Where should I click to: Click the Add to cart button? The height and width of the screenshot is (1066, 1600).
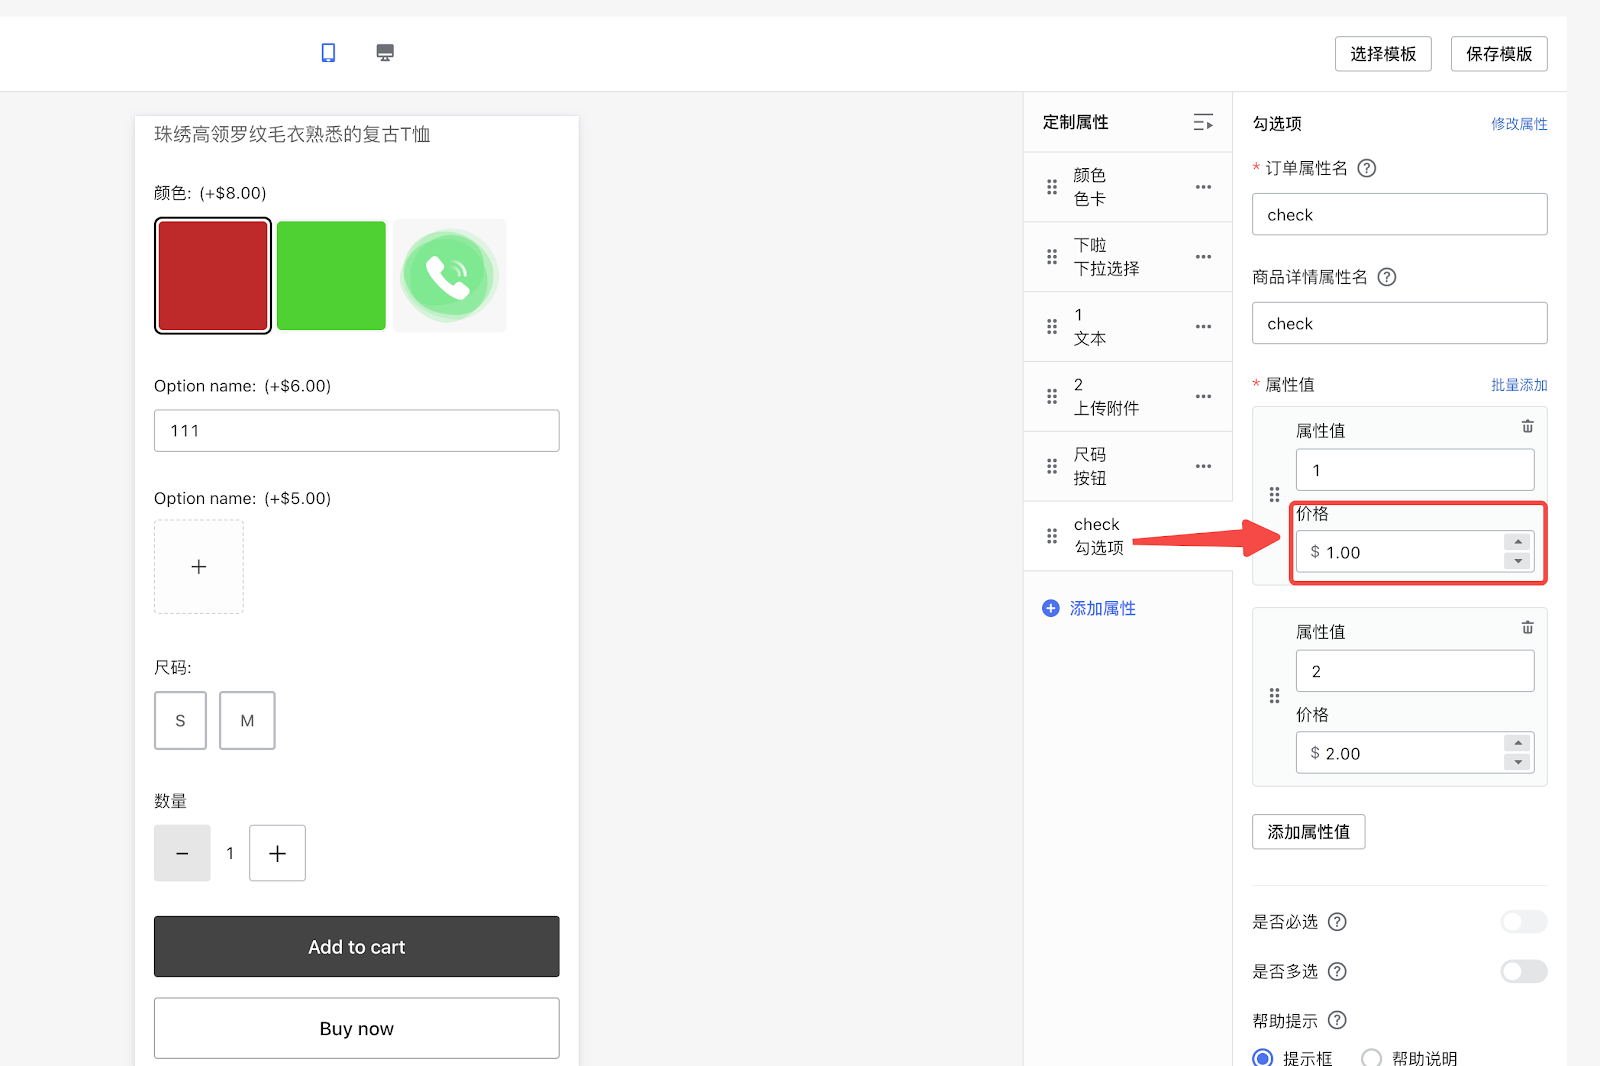(357, 947)
